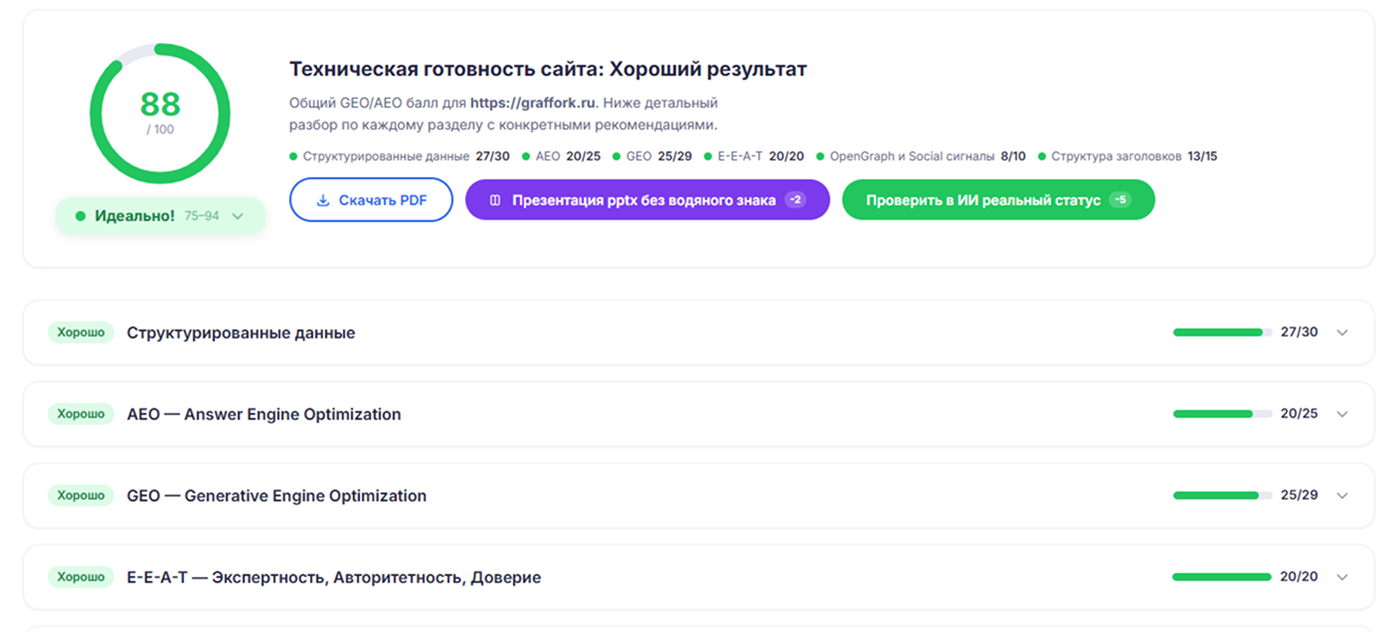This screenshot has height=632, width=1397.
Task: Click the Хорошо badge on AEO row
Action: 81,414
